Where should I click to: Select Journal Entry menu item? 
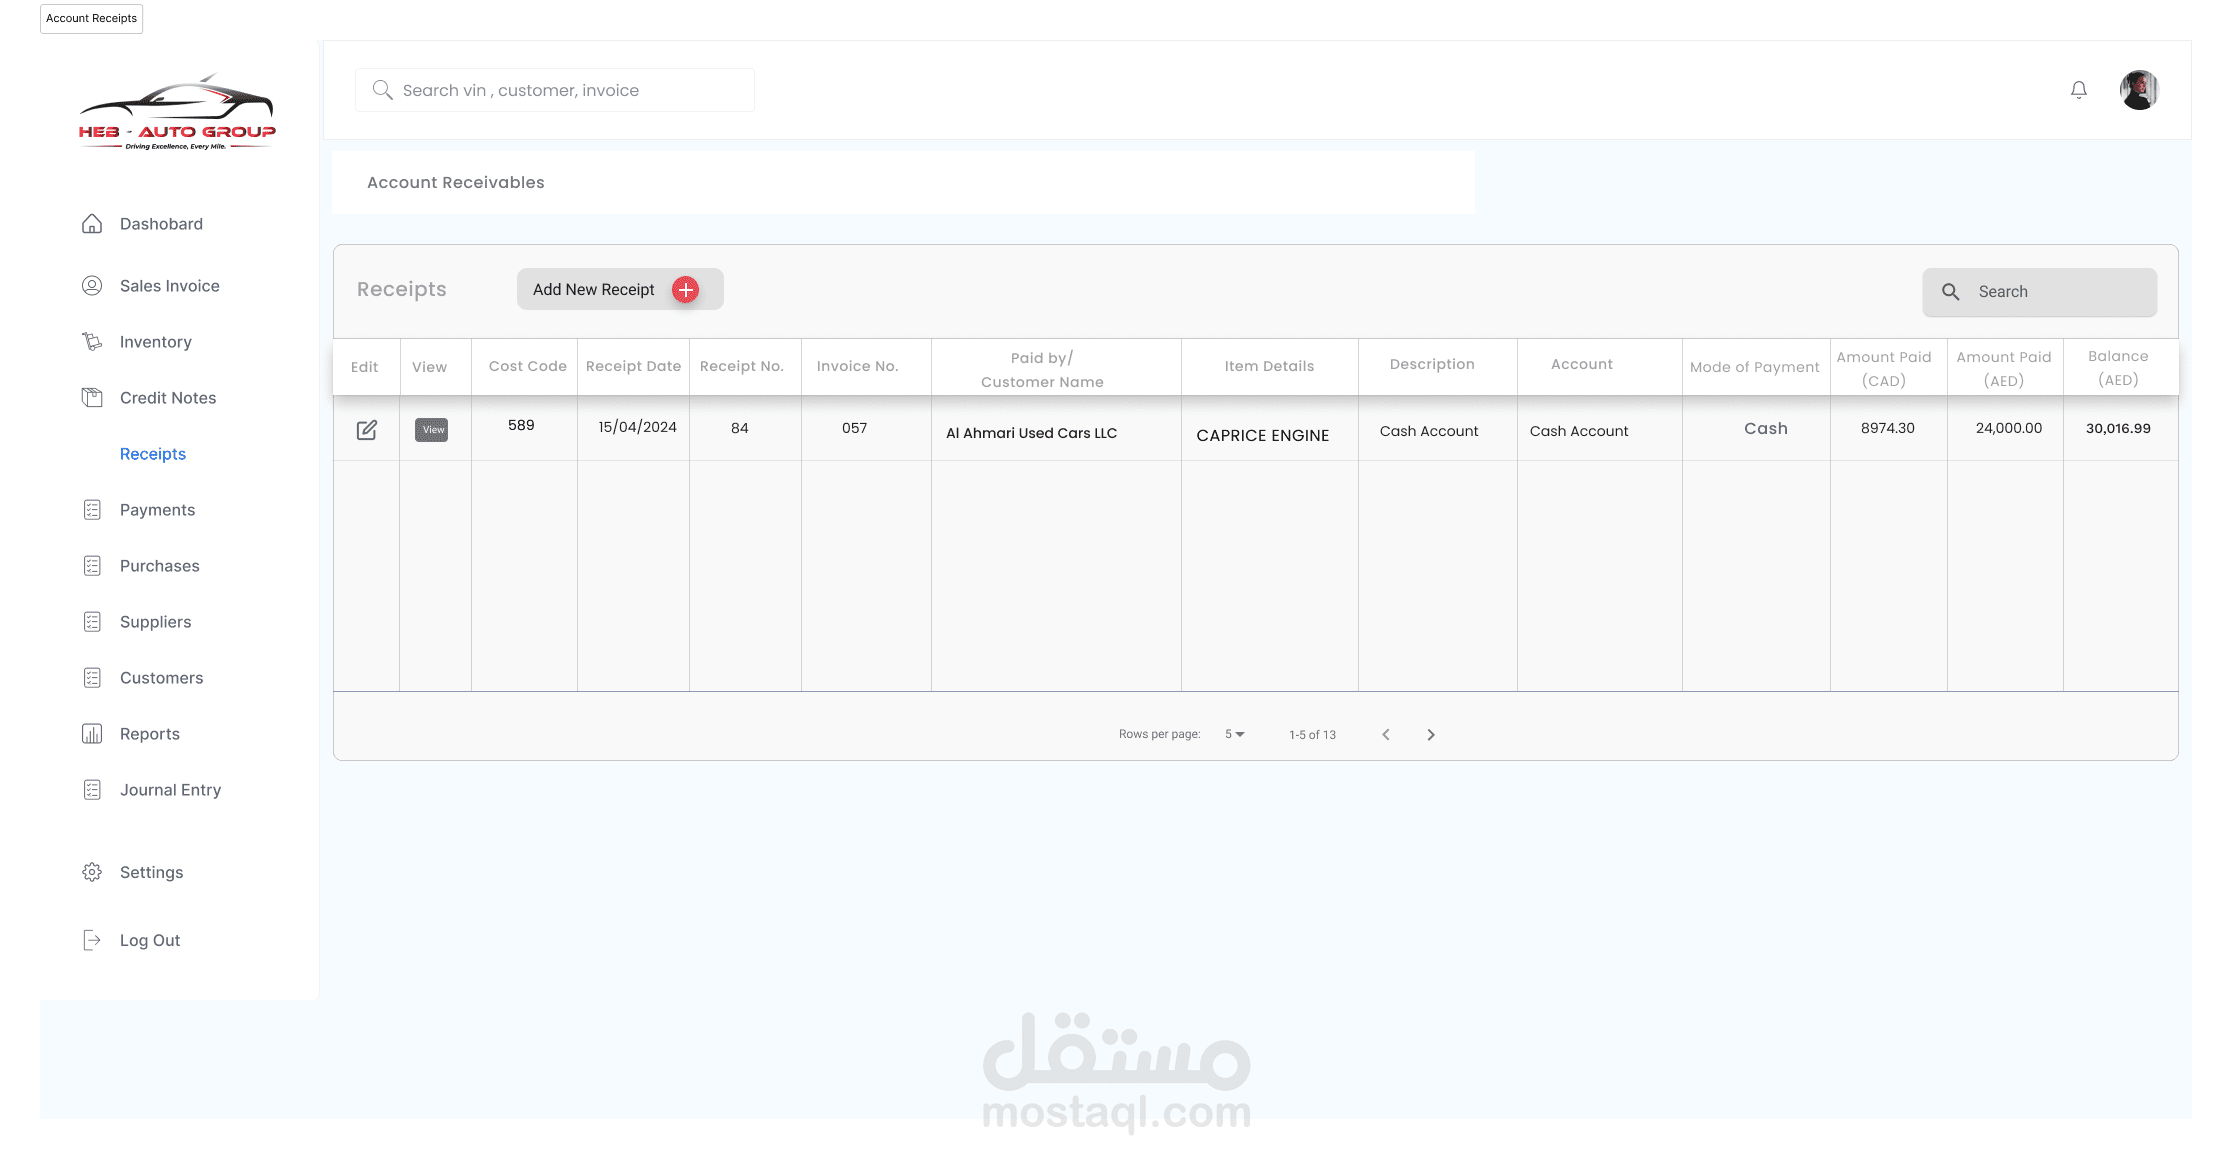(x=170, y=790)
